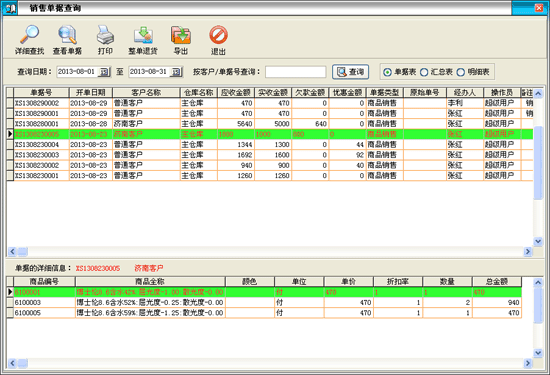Open calendar picker for start date 2013-08-01
Screen dimensions: 550x375
point(105,72)
